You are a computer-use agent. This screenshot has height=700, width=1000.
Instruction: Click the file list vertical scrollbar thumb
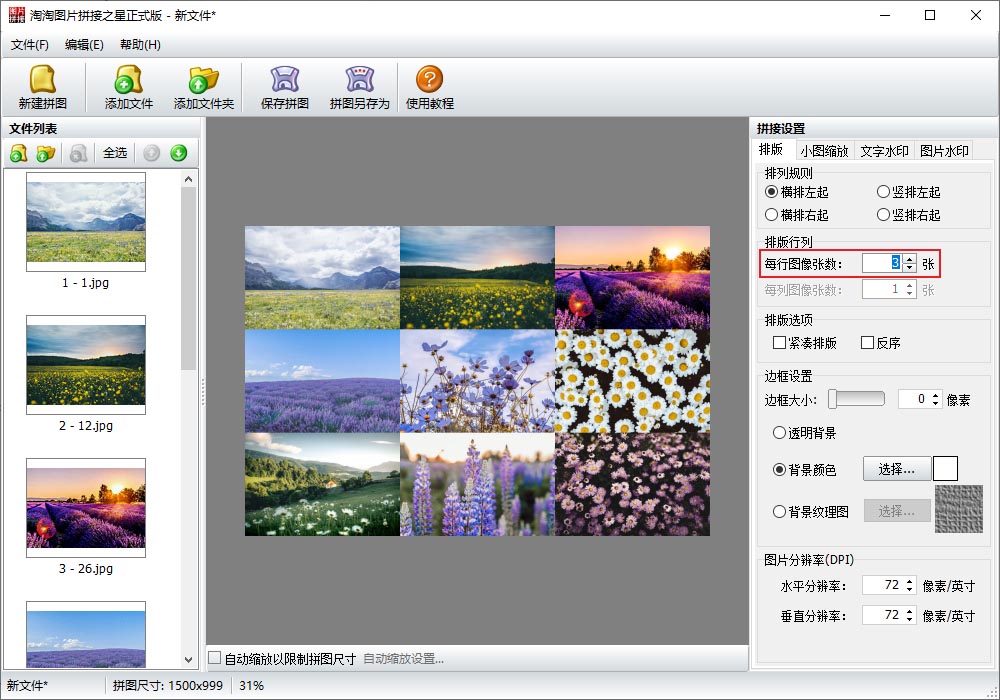coord(188,279)
